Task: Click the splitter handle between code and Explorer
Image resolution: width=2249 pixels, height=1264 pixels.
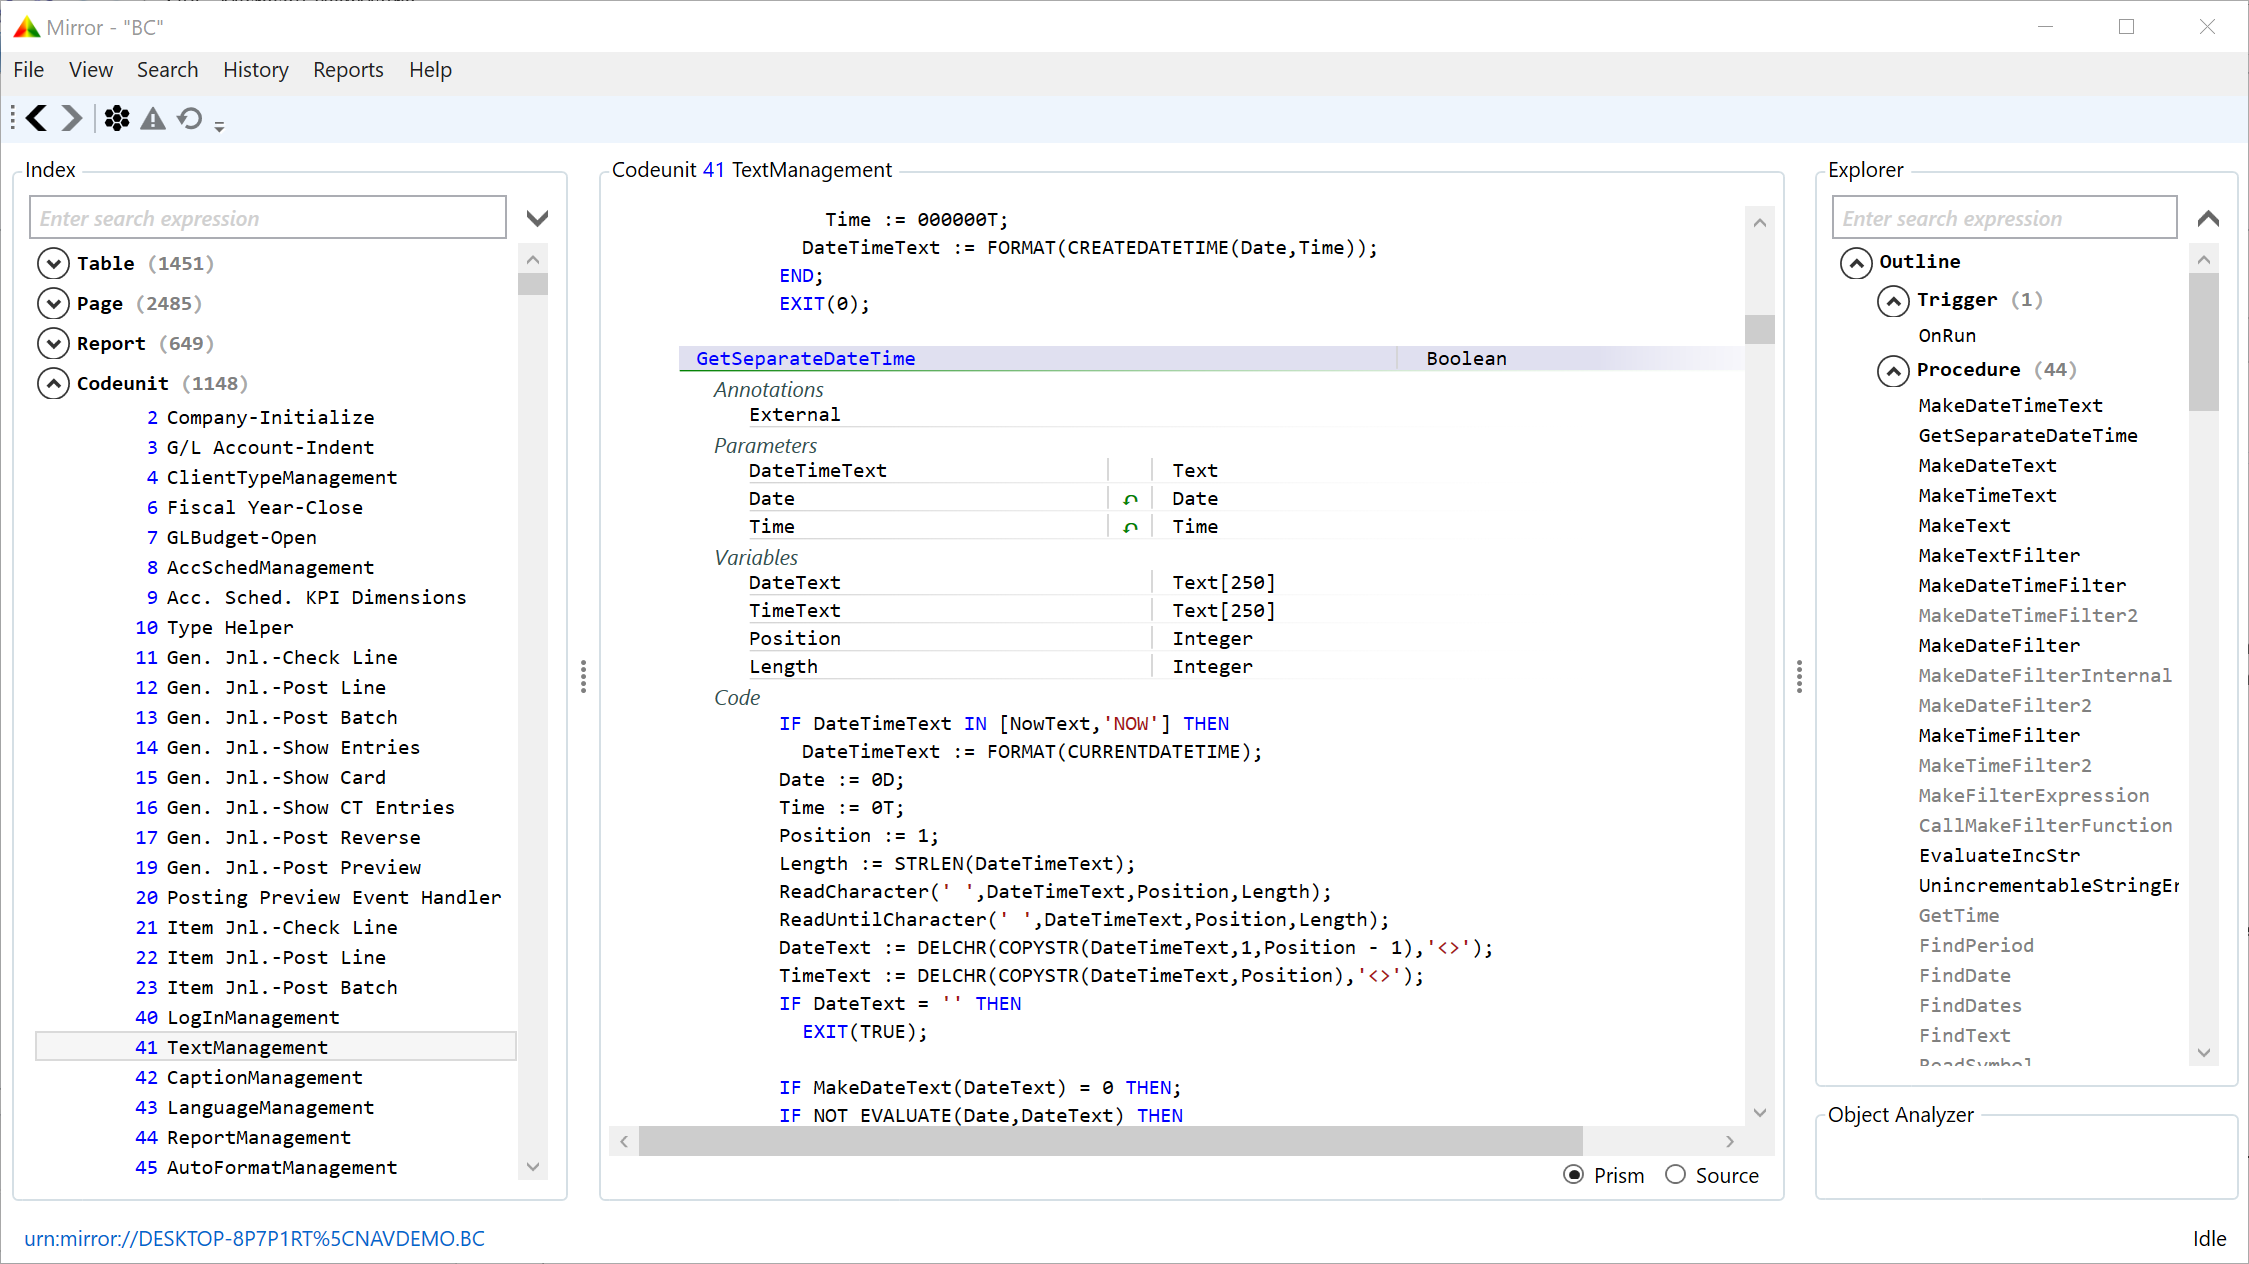Action: click(1799, 677)
